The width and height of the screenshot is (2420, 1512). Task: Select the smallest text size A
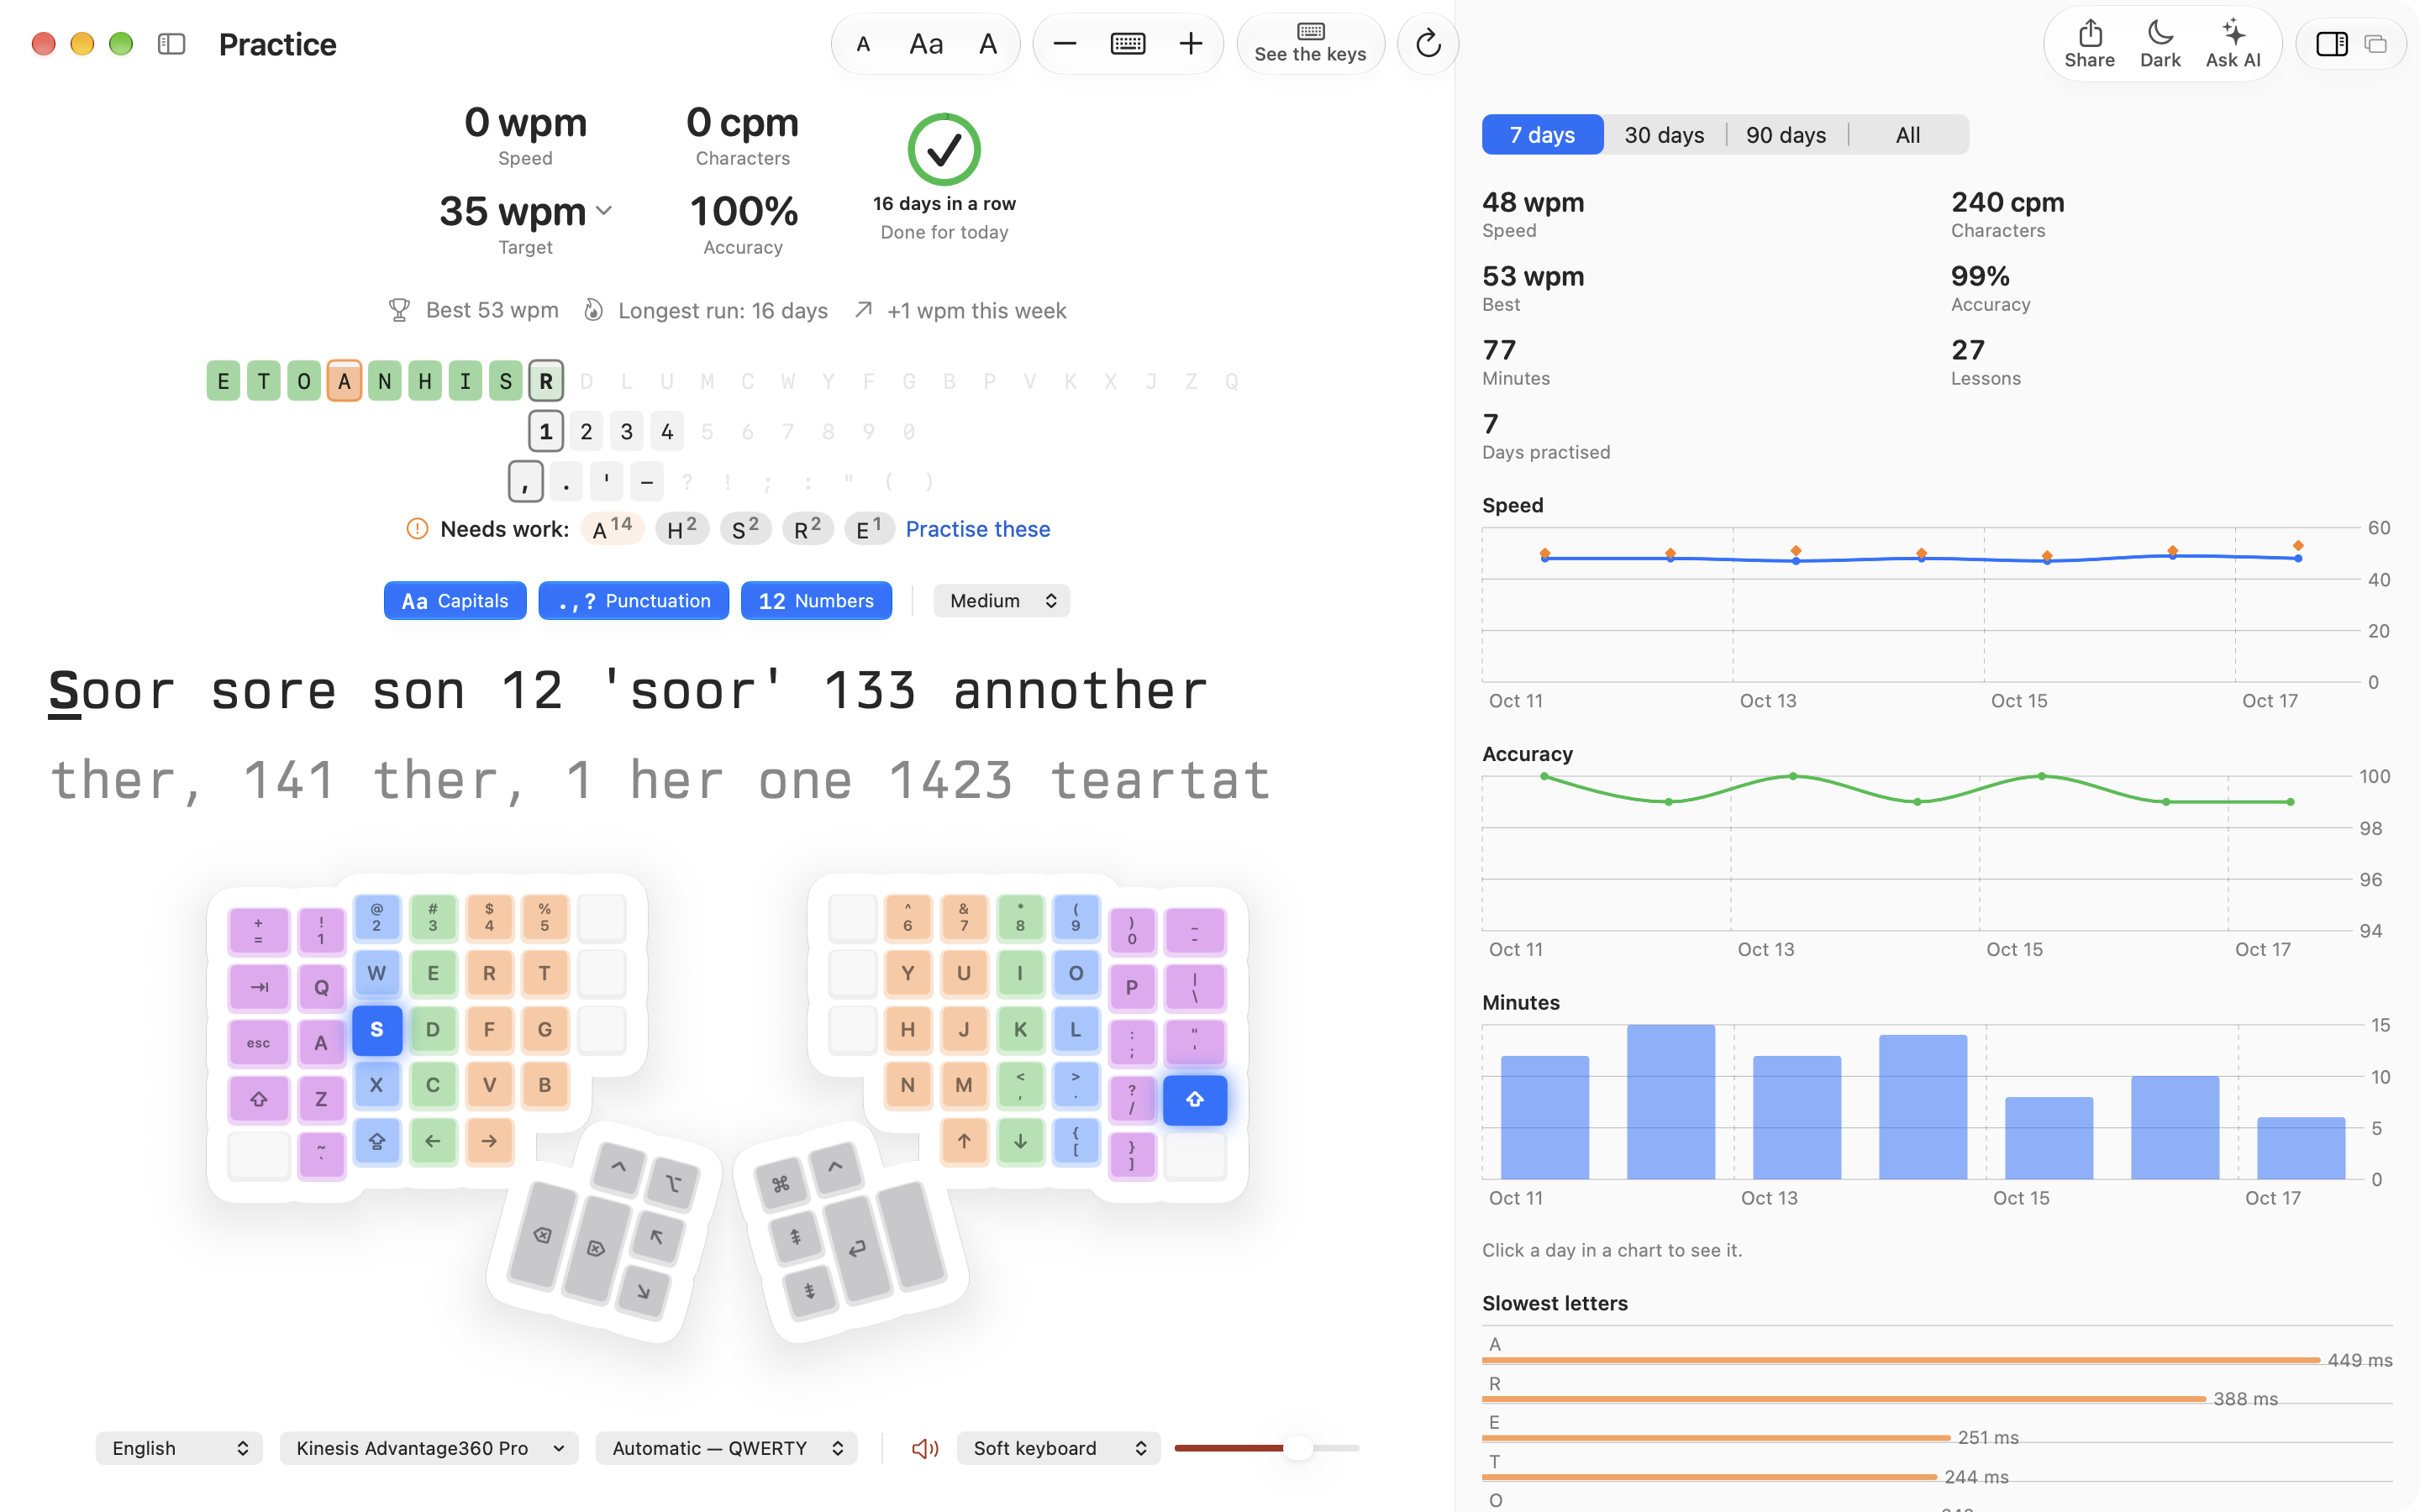coord(864,44)
